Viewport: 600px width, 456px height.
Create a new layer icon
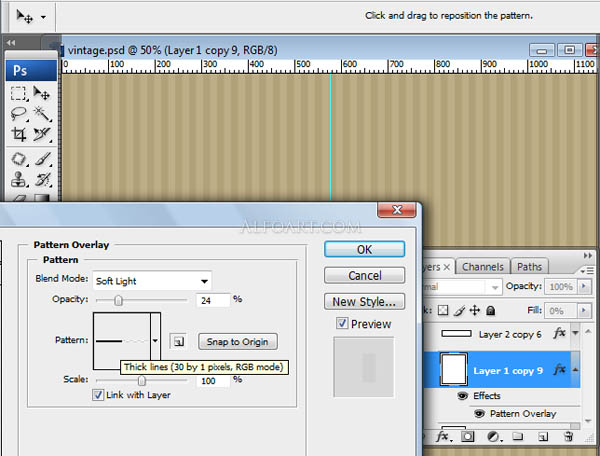[543, 436]
